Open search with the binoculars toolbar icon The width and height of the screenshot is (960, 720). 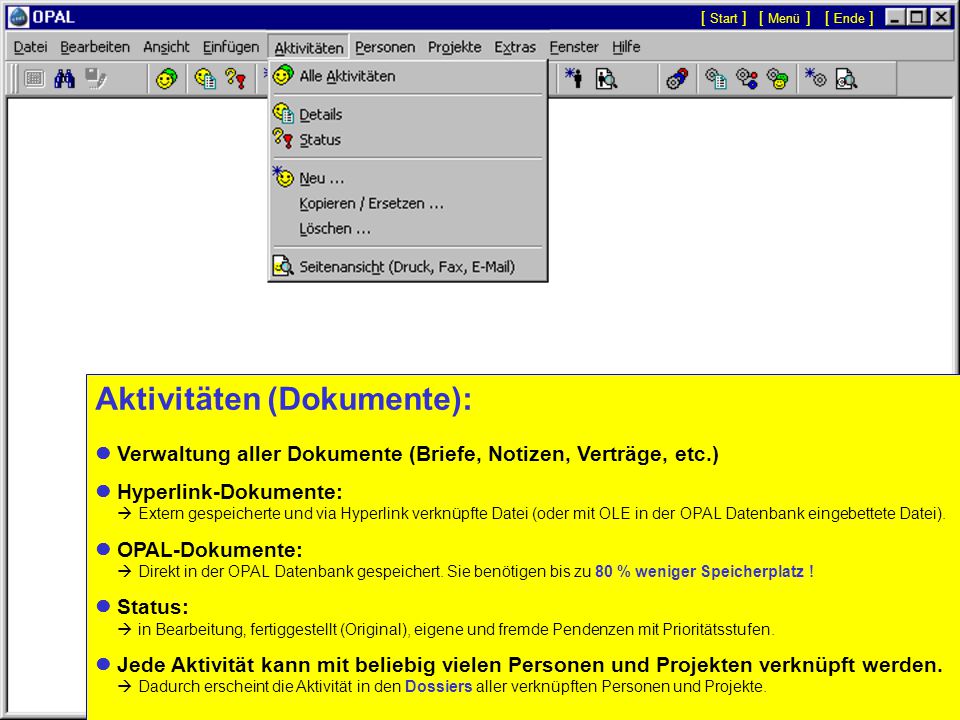(64, 78)
